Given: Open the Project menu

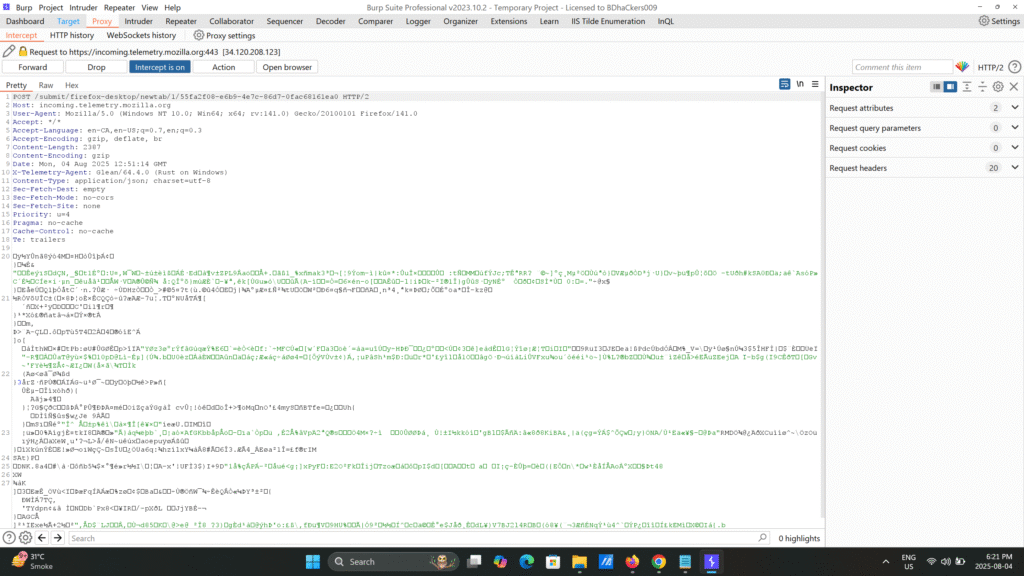Looking at the screenshot, I should [50, 7].
